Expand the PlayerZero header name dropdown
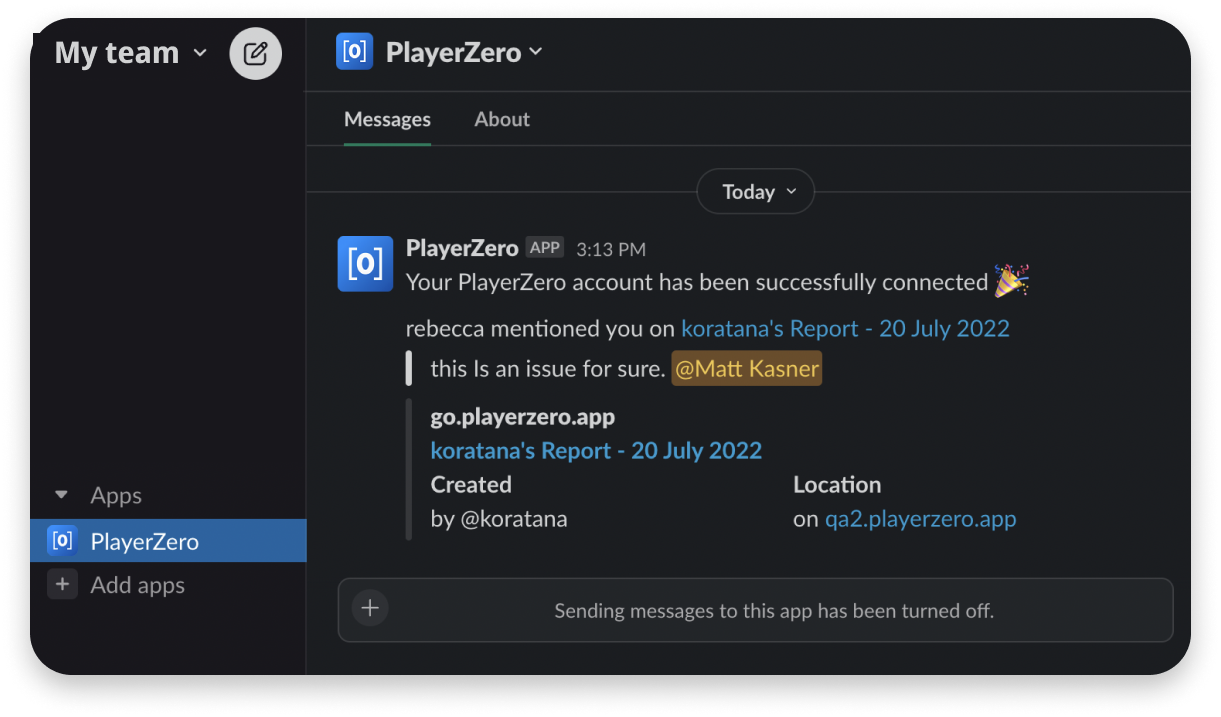Viewport: 1221px width, 717px height. click(x=464, y=52)
